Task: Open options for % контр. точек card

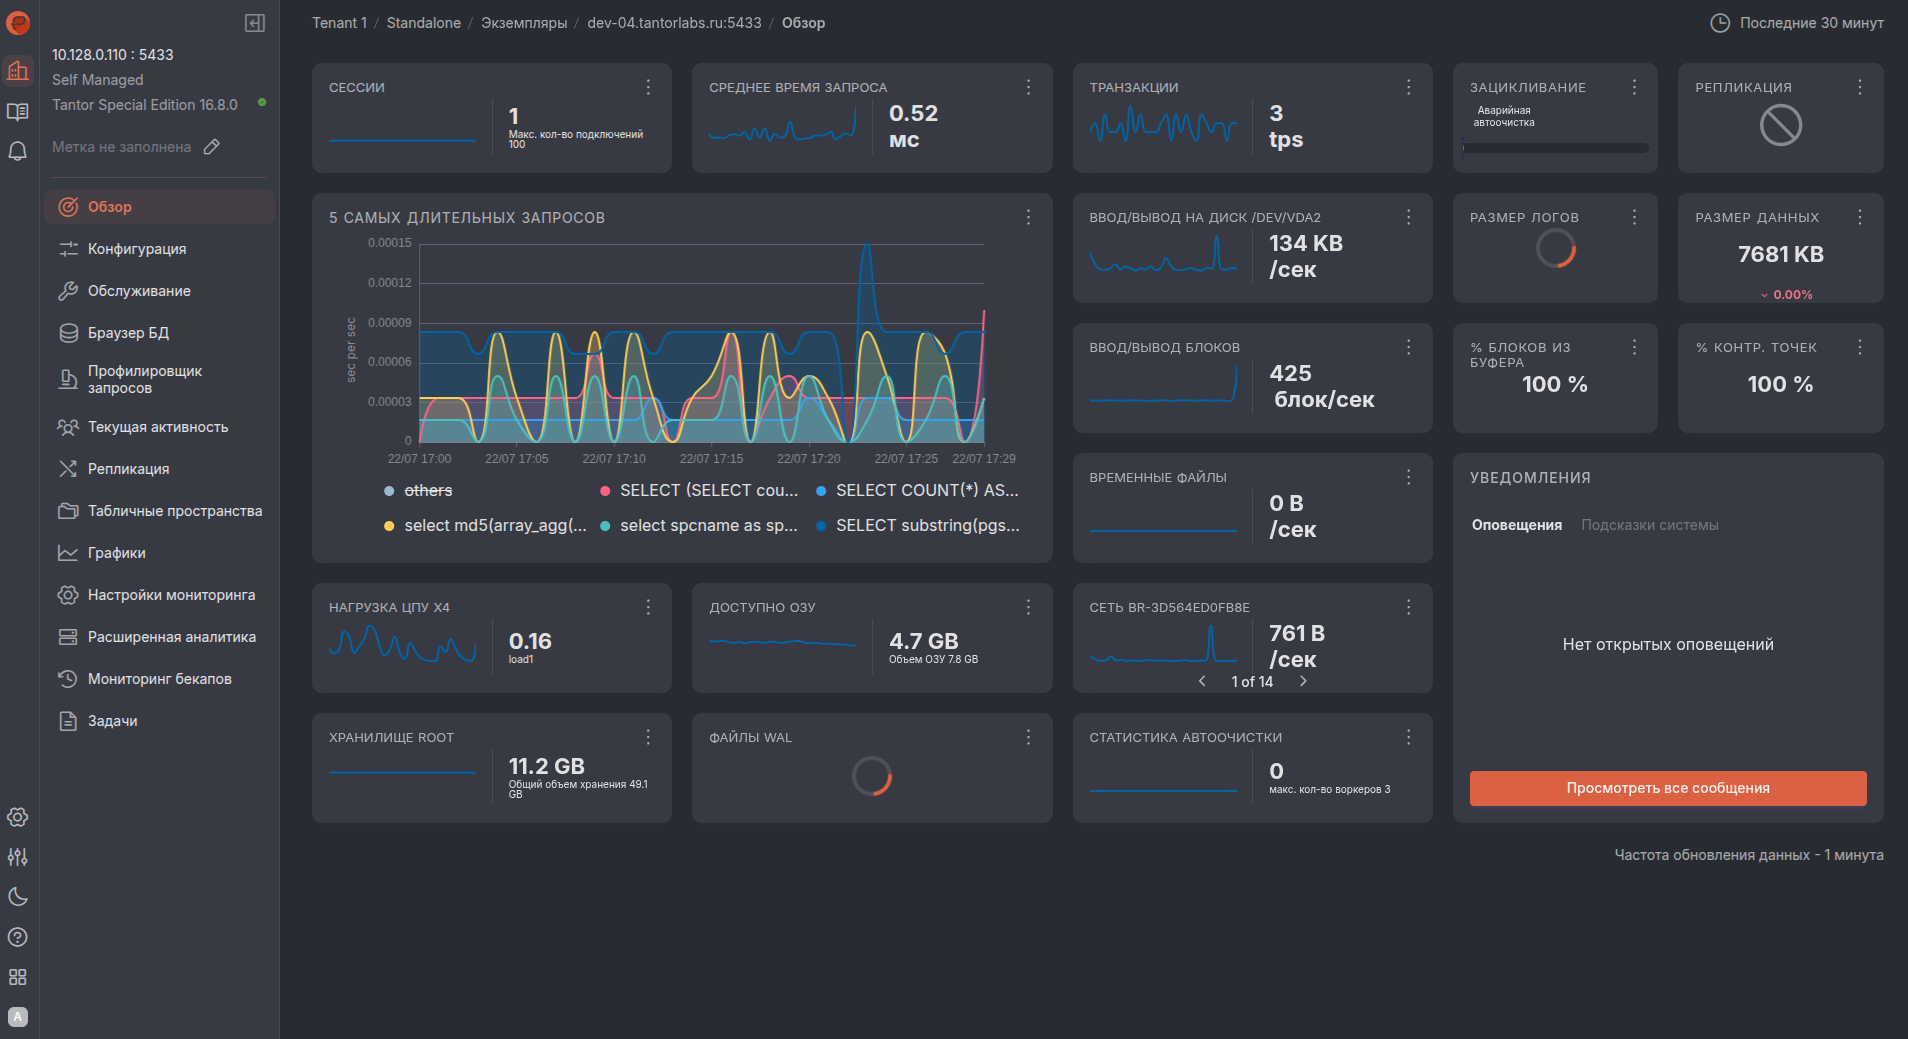Action: coord(1859,347)
